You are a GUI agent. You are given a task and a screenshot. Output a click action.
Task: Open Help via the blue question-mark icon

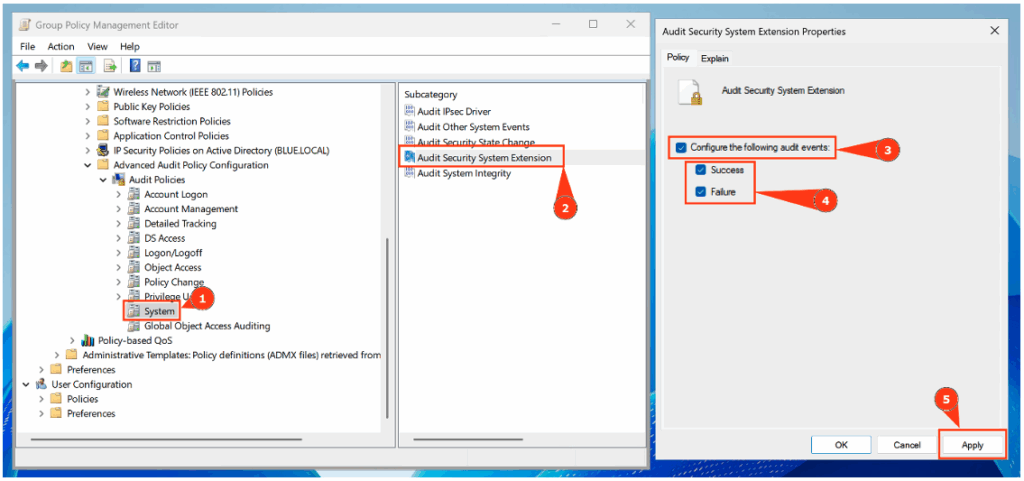[x=135, y=66]
